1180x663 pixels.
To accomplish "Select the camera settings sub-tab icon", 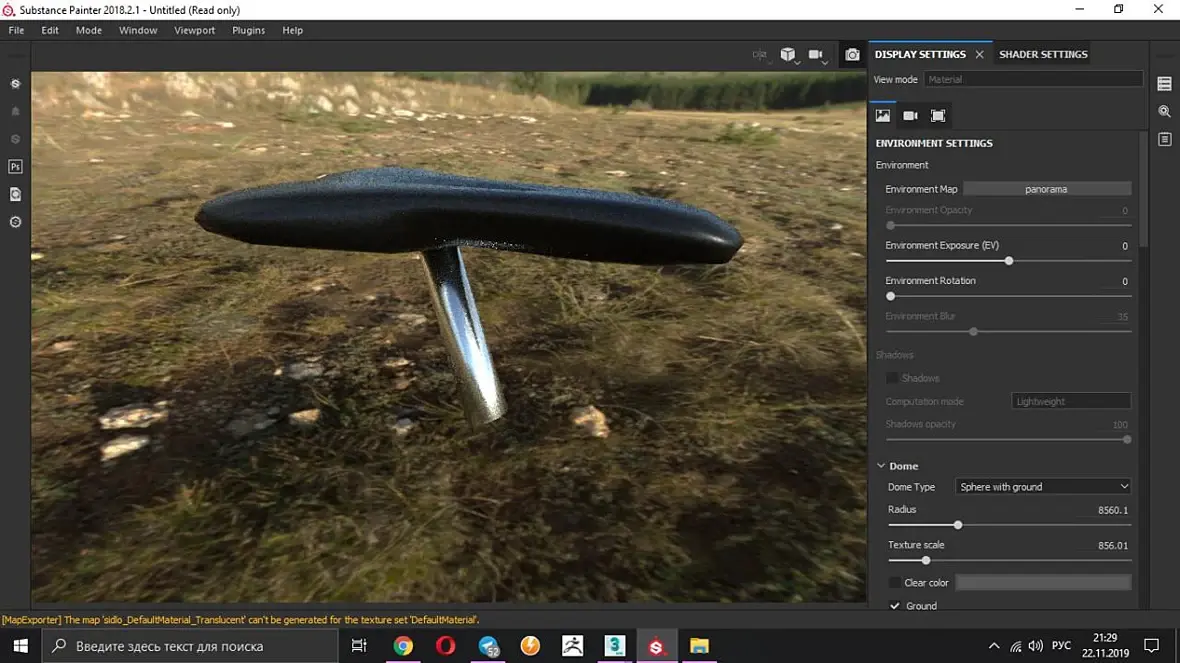I will pyautogui.click(x=910, y=116).
